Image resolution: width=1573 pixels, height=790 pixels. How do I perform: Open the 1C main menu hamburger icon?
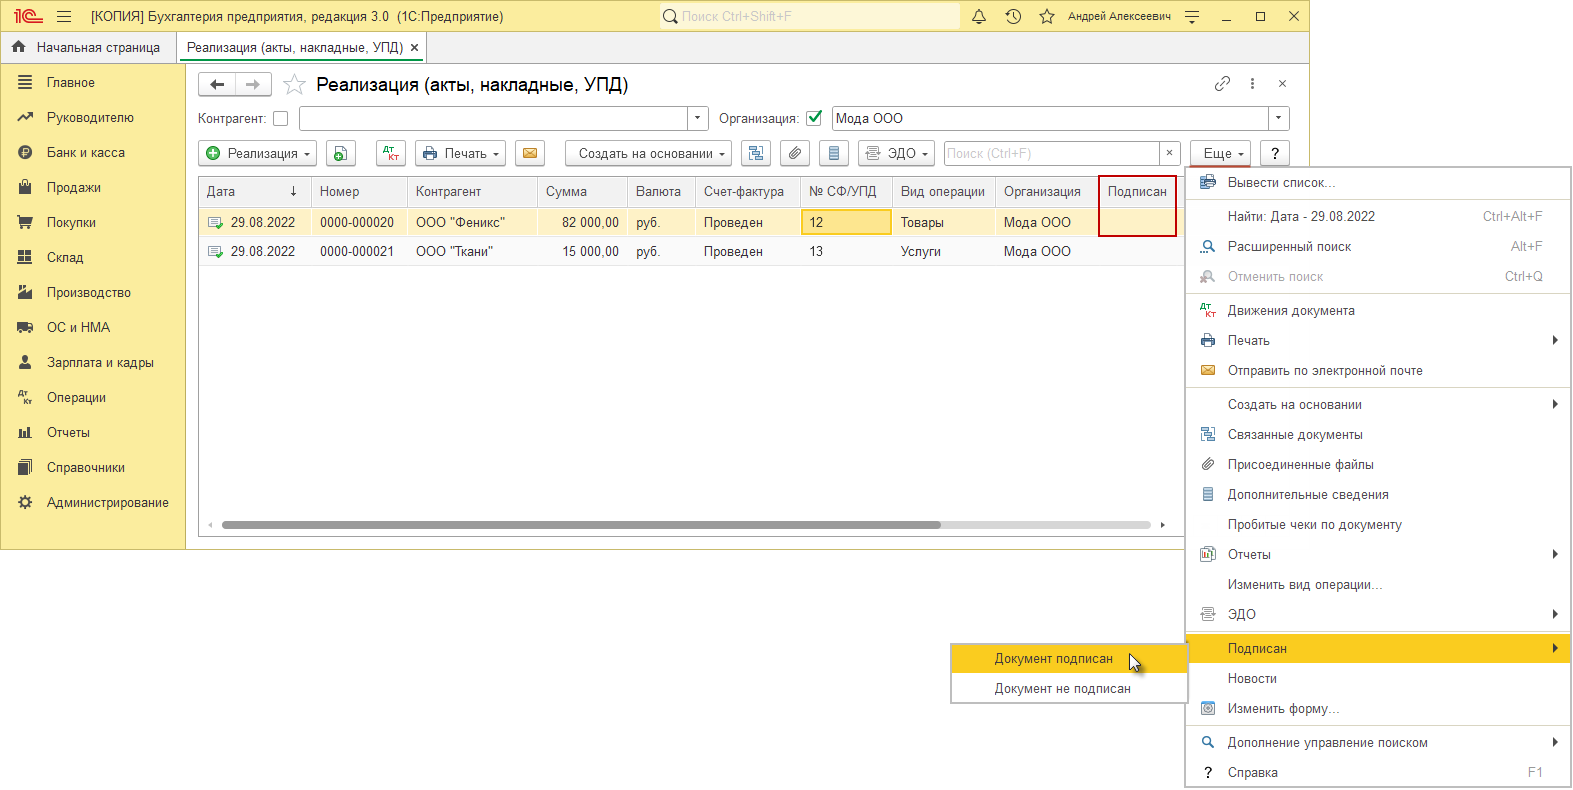click(64, 16)
